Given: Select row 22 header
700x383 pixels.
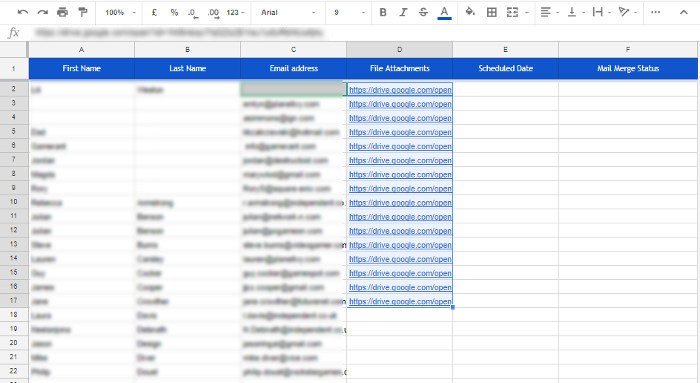Looking at the screenshot, I should click(x=14, y=371).
